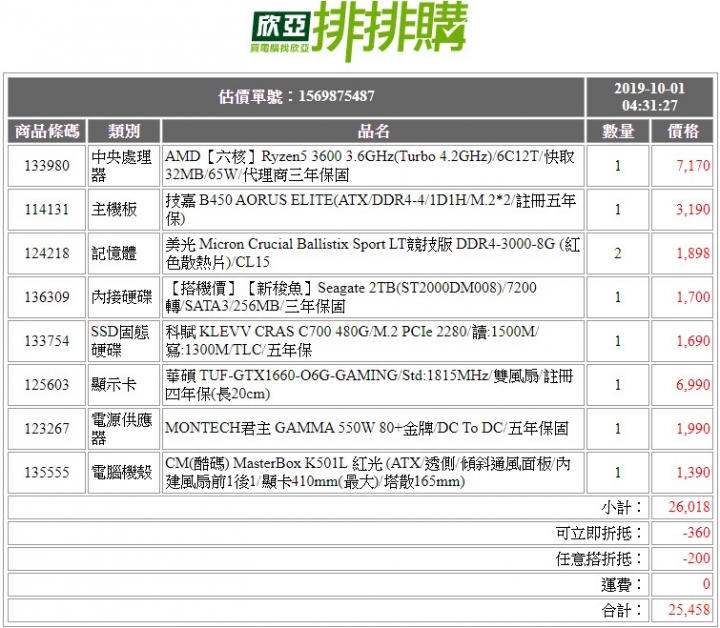Click the subtotal value 26,018
The width and height of the screenshot is (720, 628).
pyautogui.click(x=689, y=507)
